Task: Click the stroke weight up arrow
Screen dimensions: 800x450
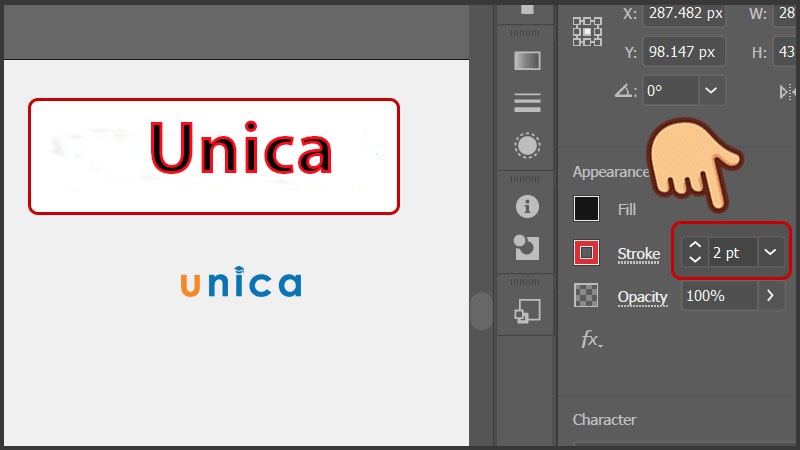Action: (695, 245)
